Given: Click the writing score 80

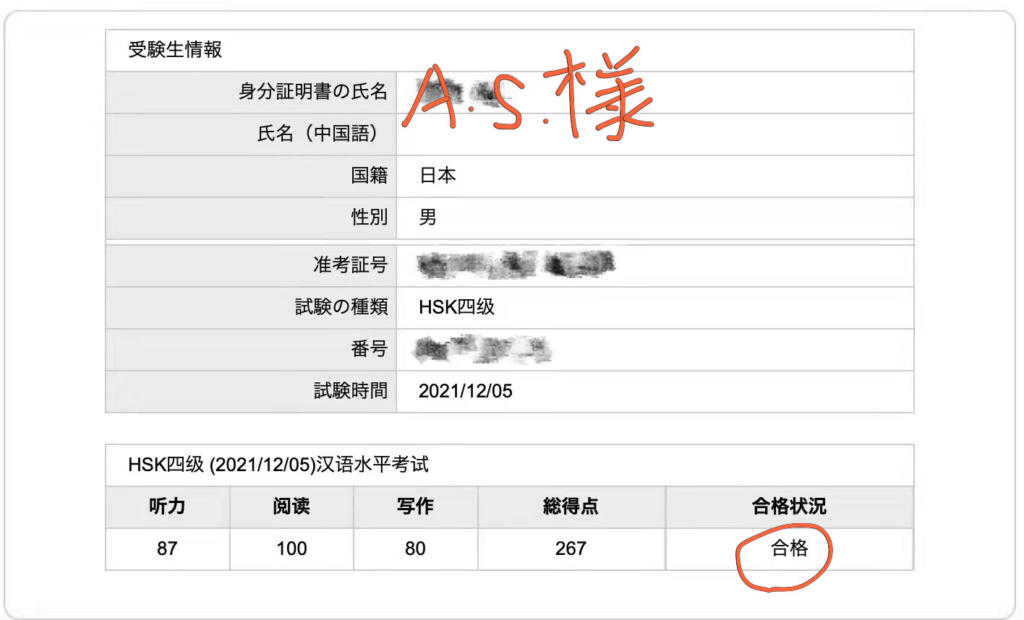Looking at the screenshot, I should [x=415, y=548].
